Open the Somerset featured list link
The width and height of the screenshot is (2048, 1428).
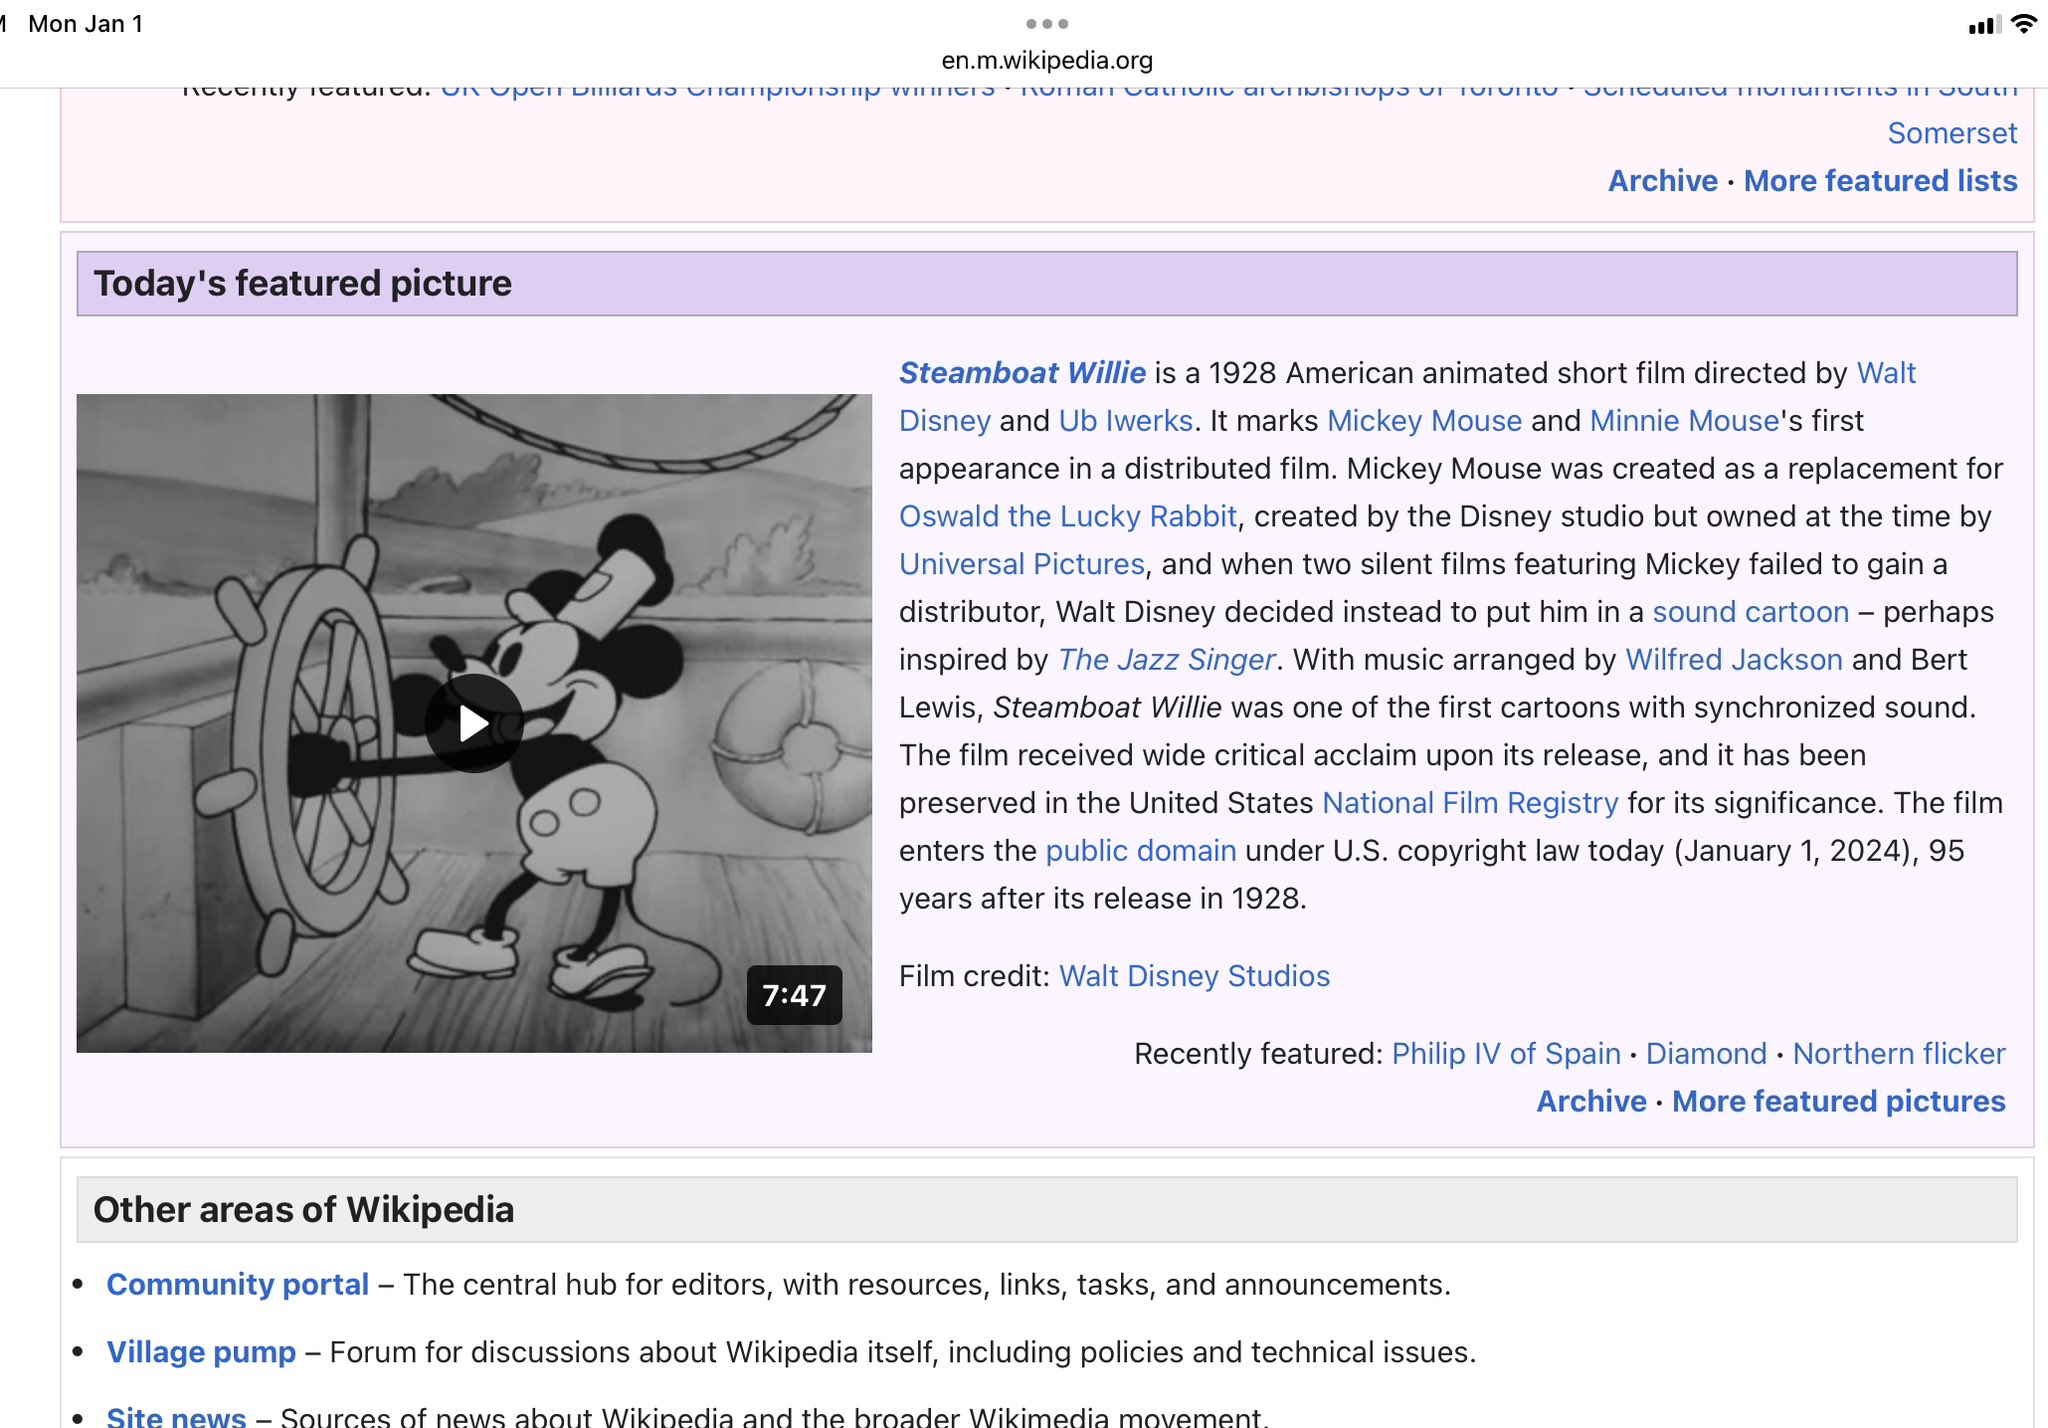point(1952,133)
